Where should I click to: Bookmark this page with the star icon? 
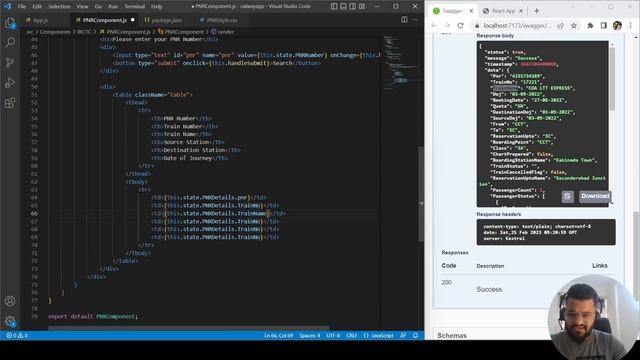[574, 25]
